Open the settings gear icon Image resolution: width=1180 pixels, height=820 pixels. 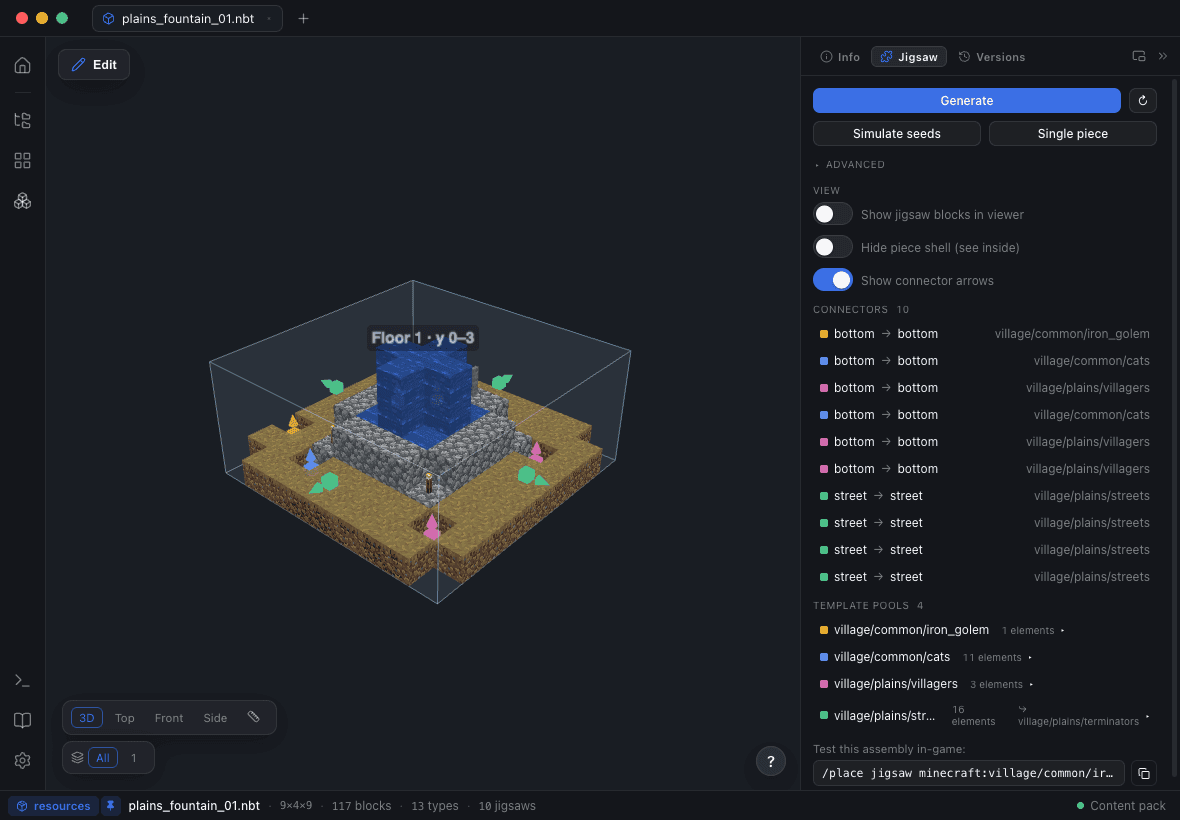23,761
